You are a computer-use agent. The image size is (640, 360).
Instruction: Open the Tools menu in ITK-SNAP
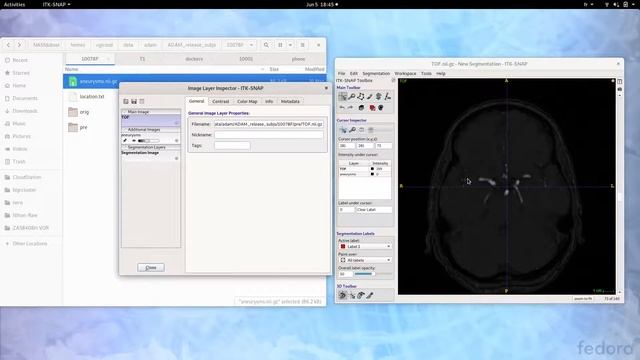tap(426, 73)
